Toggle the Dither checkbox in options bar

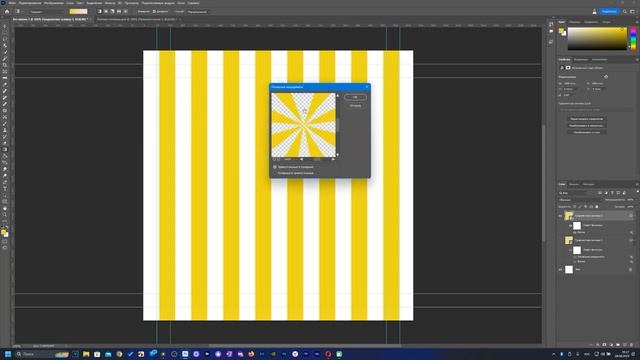tap(154, 11)
